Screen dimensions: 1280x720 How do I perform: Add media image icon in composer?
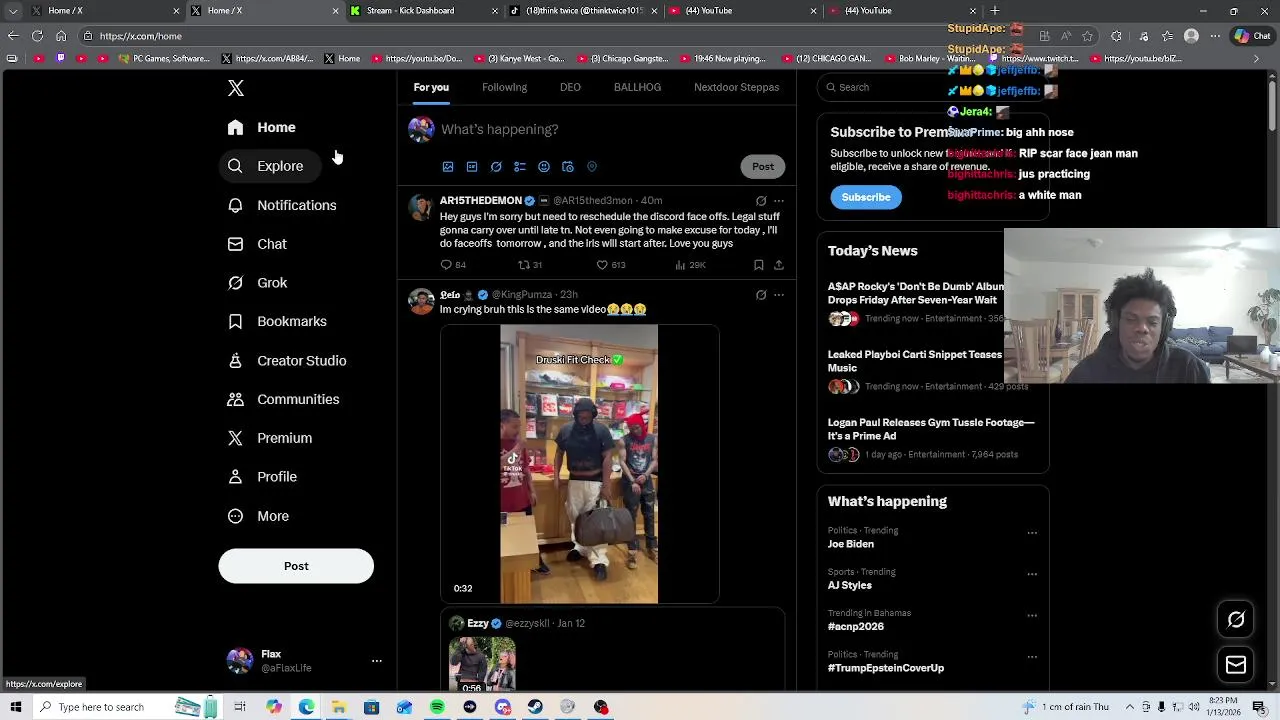point(448,167)
